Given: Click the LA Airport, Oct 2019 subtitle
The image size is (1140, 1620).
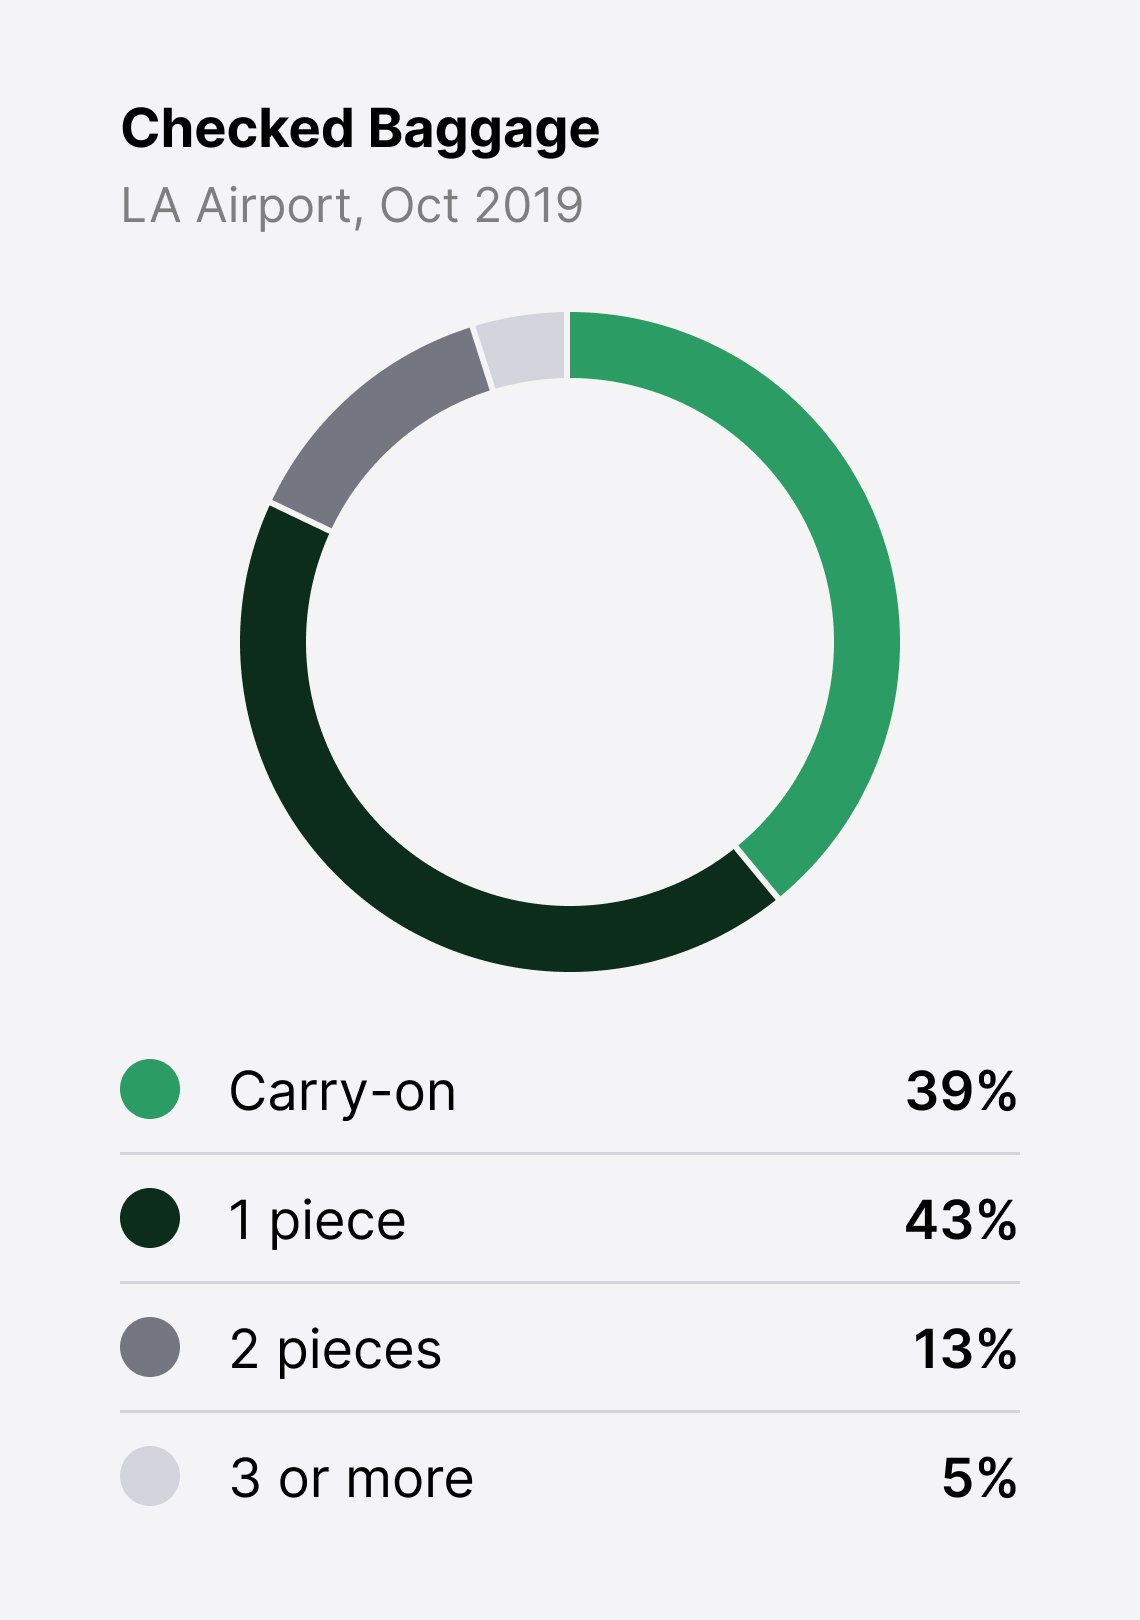Looking at the screenshot, I should (x=352, y=205).
